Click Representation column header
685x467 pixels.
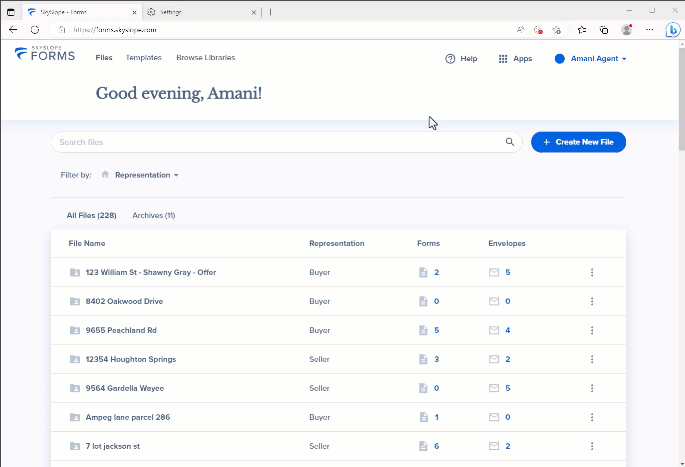pos(337,243)
